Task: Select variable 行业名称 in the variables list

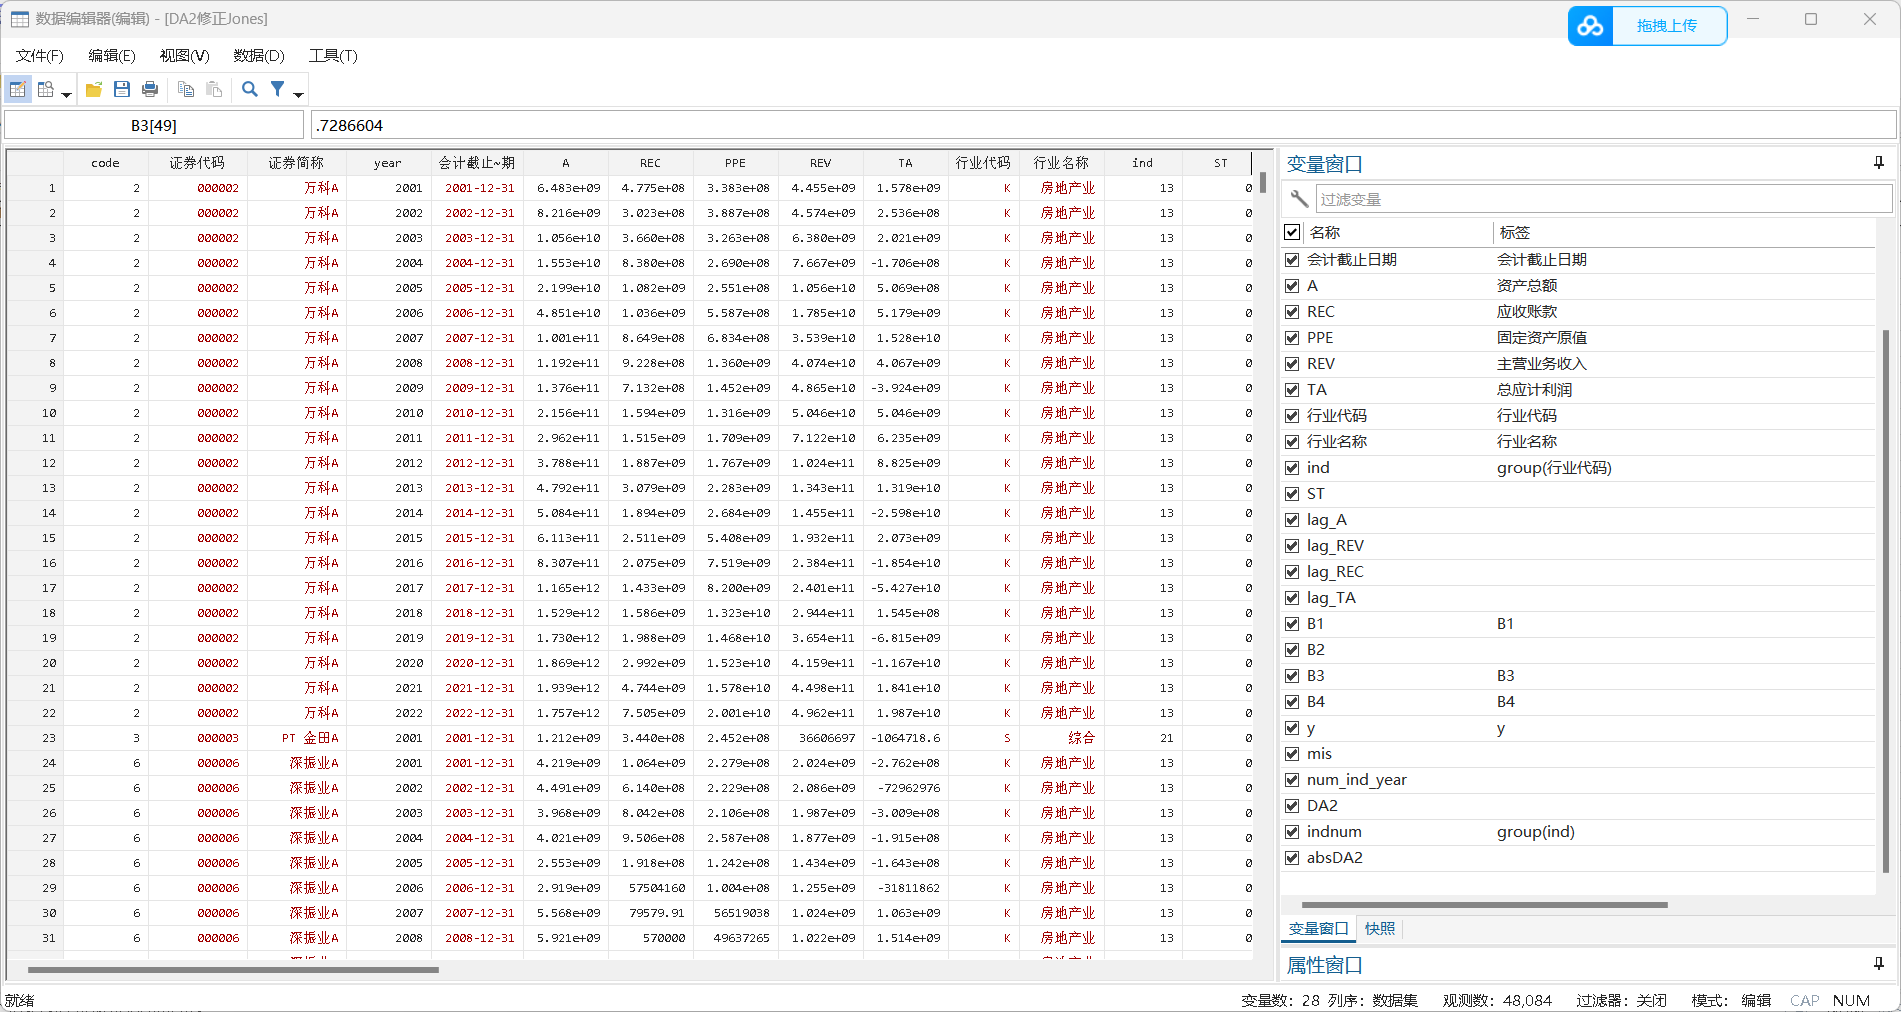Action: tap(1337, 442)
